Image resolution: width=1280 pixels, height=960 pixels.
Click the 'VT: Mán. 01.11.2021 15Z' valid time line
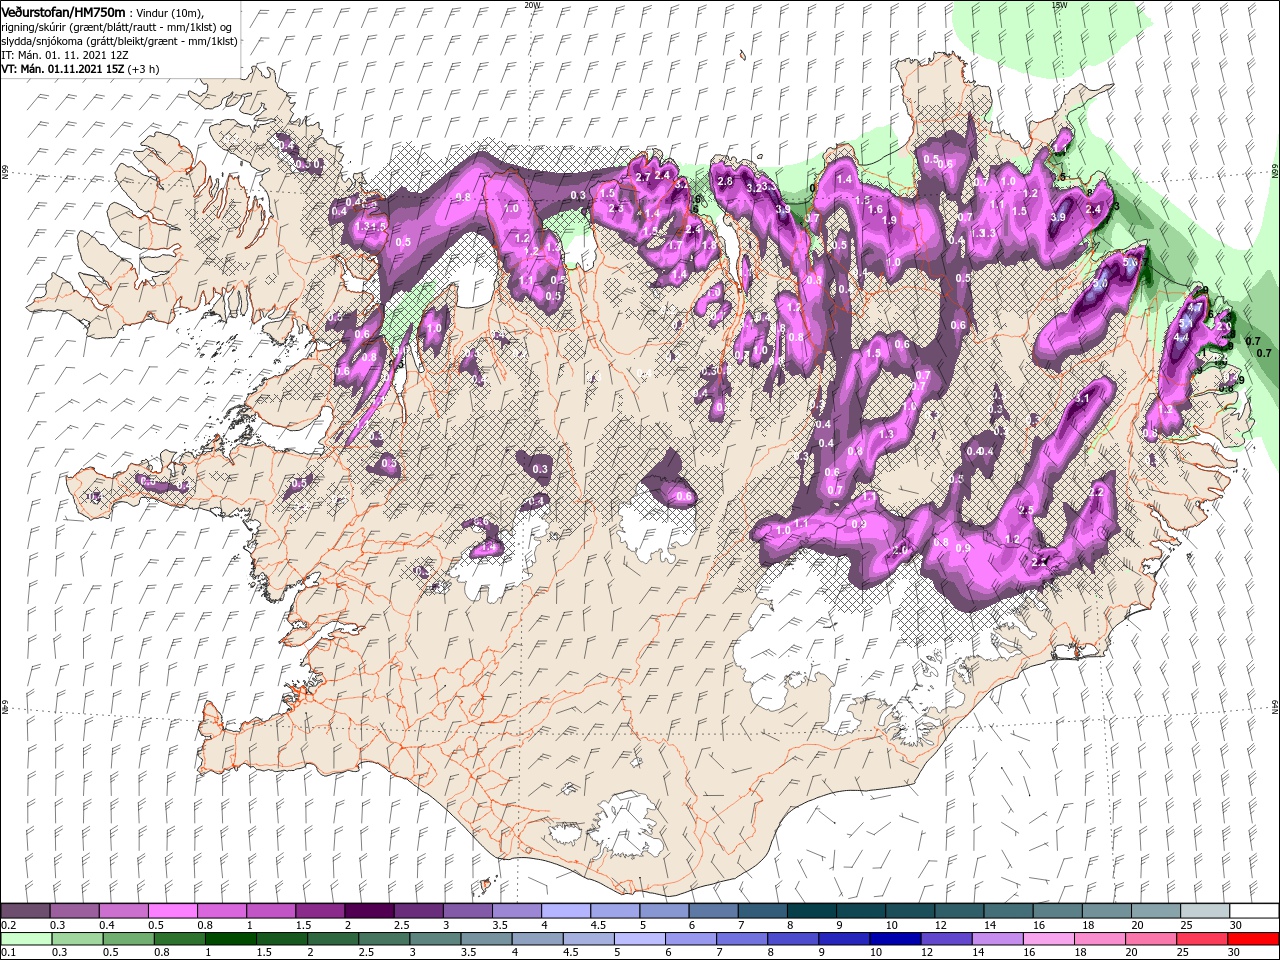pyautogui.click(x=62, y=69)
